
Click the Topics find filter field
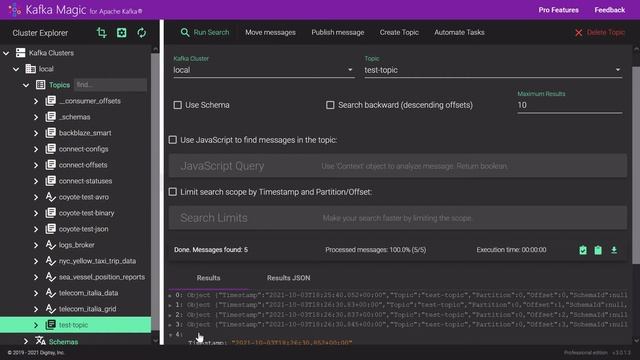110,84
